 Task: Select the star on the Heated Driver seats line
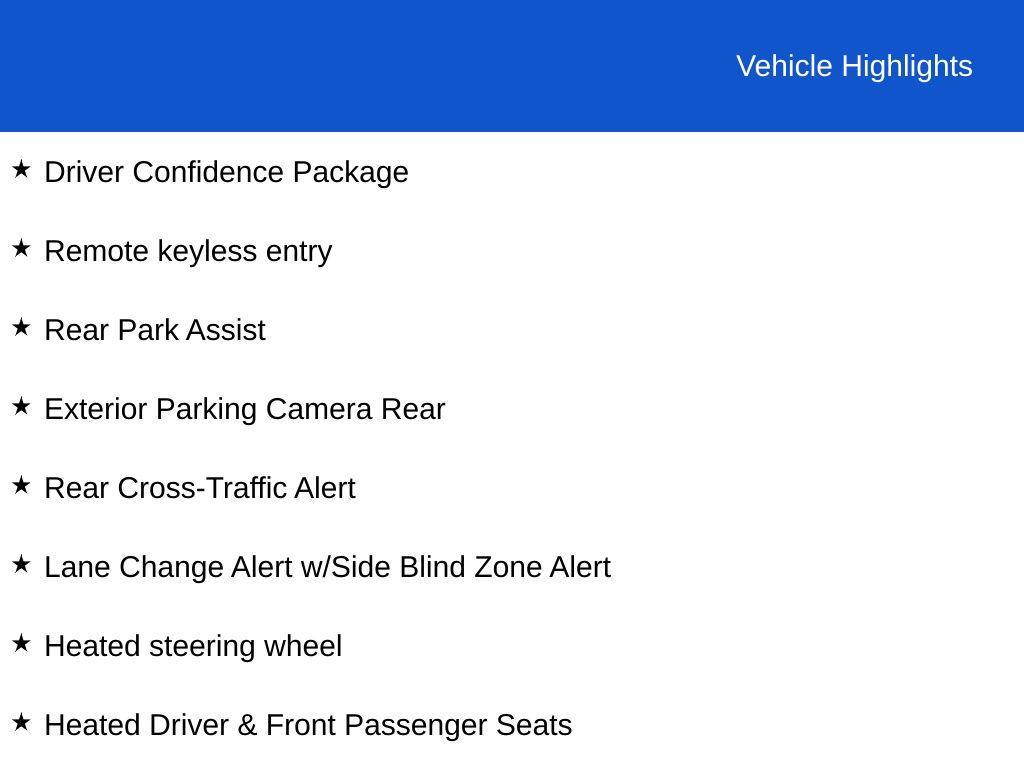click(x=21, y=723)
